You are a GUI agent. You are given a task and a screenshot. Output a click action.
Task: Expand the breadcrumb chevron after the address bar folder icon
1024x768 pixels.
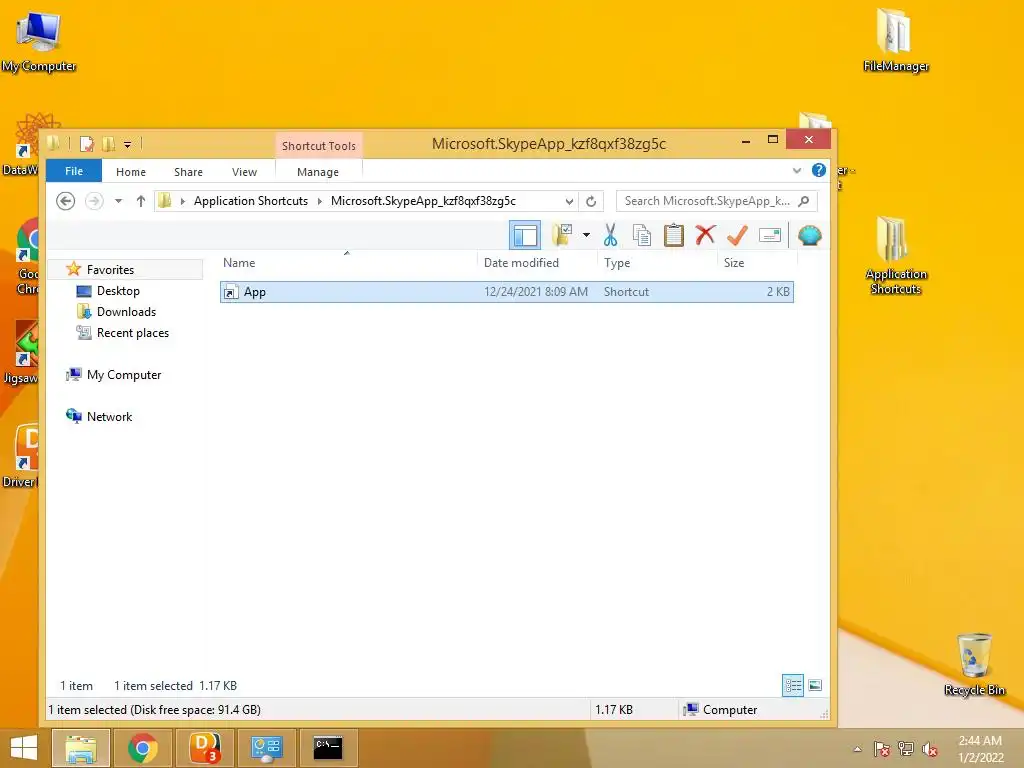pos(182,201)
